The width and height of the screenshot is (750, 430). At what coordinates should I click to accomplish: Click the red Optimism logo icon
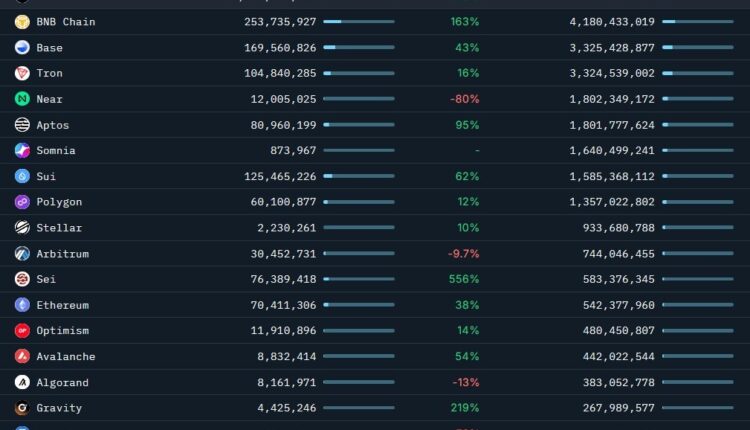coord(22,330)
